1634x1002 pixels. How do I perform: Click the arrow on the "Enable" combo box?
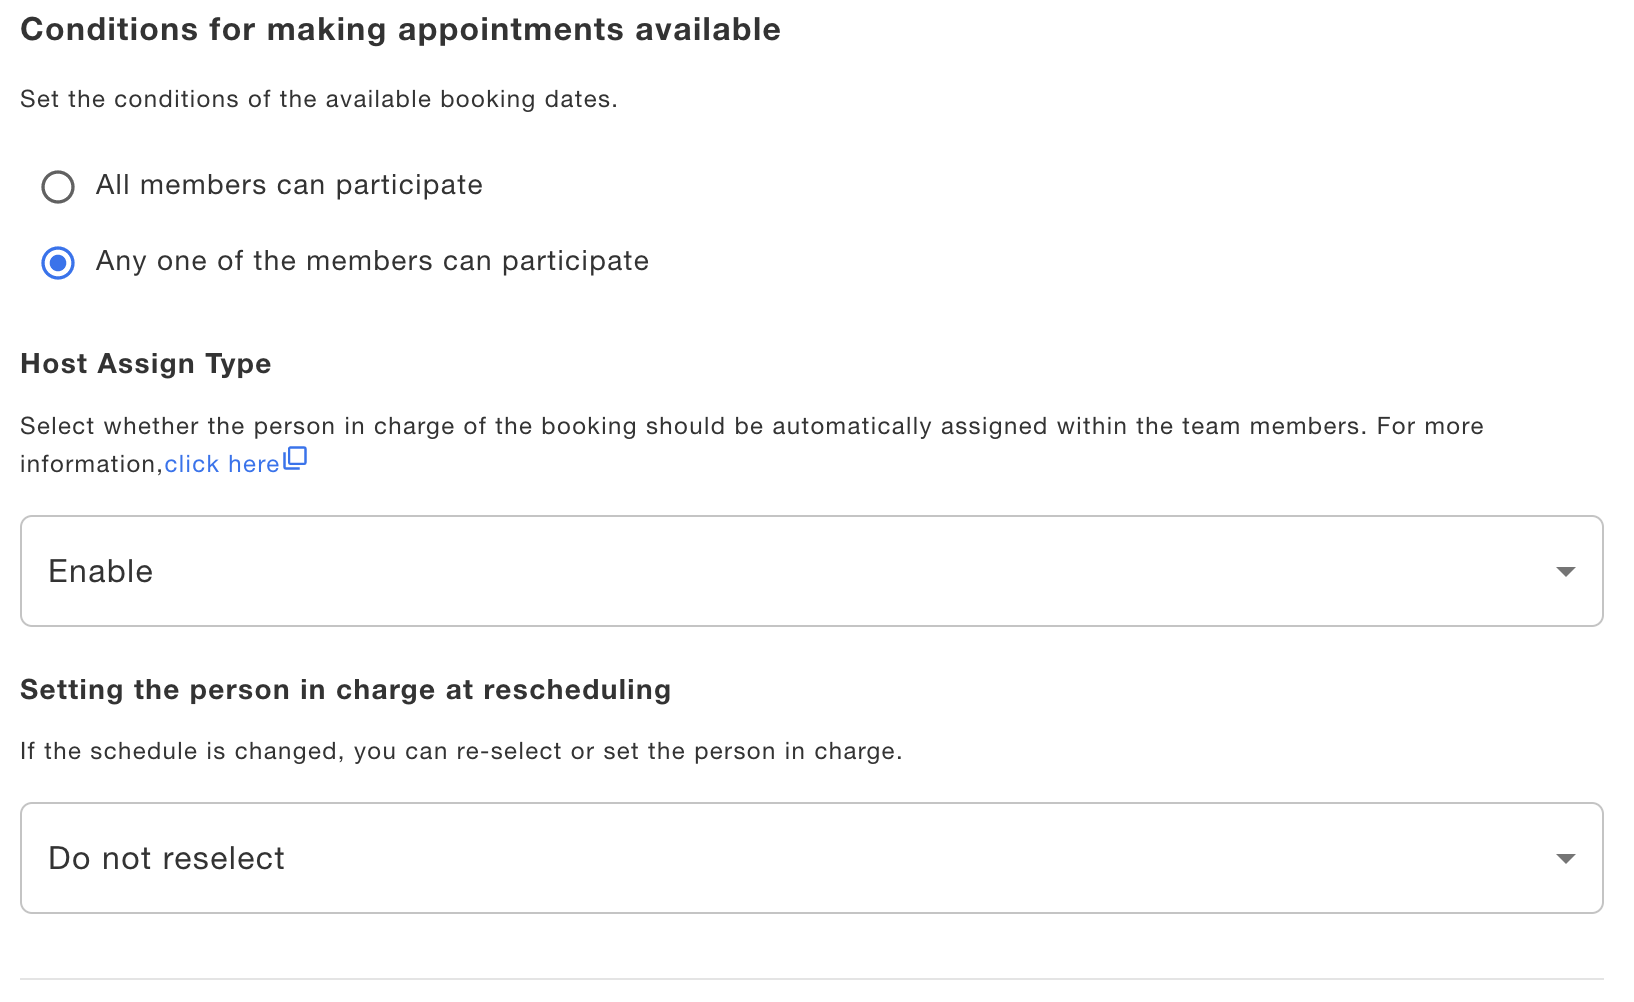click(x=1565, y=572)
